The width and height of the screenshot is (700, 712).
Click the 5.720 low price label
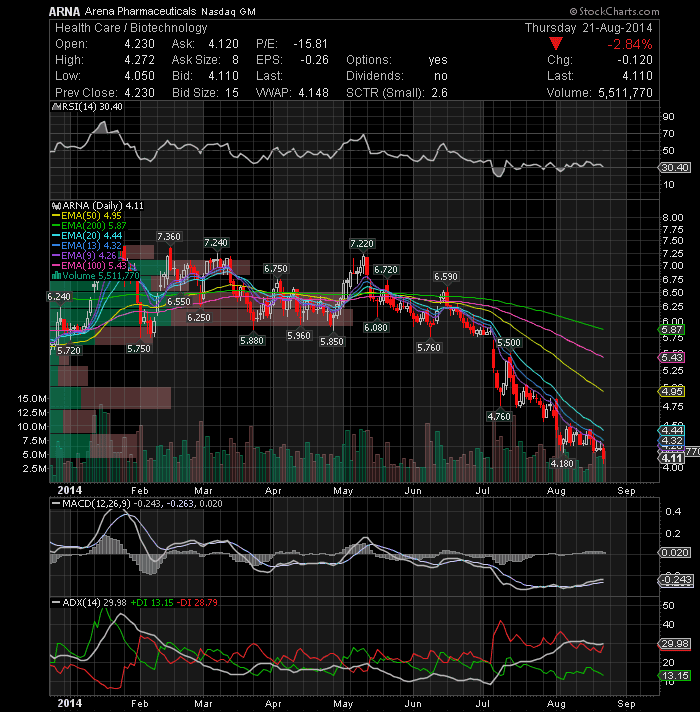coord(69,351)
